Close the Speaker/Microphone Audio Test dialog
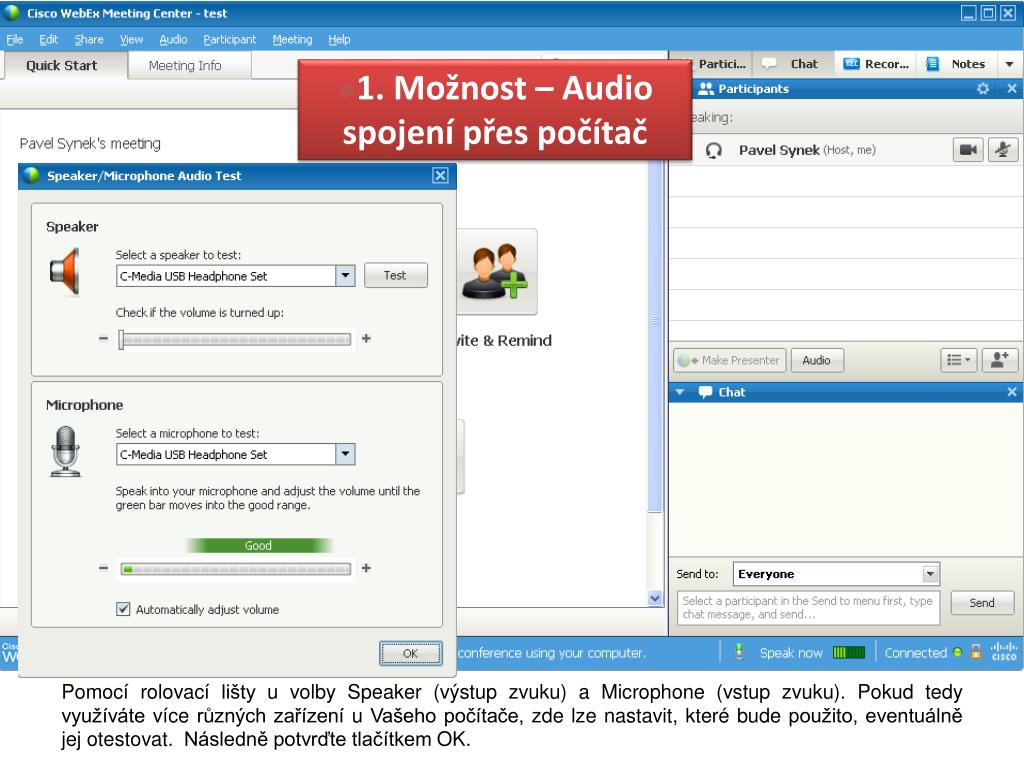1024x768 pixels. [x=441, y=176]
